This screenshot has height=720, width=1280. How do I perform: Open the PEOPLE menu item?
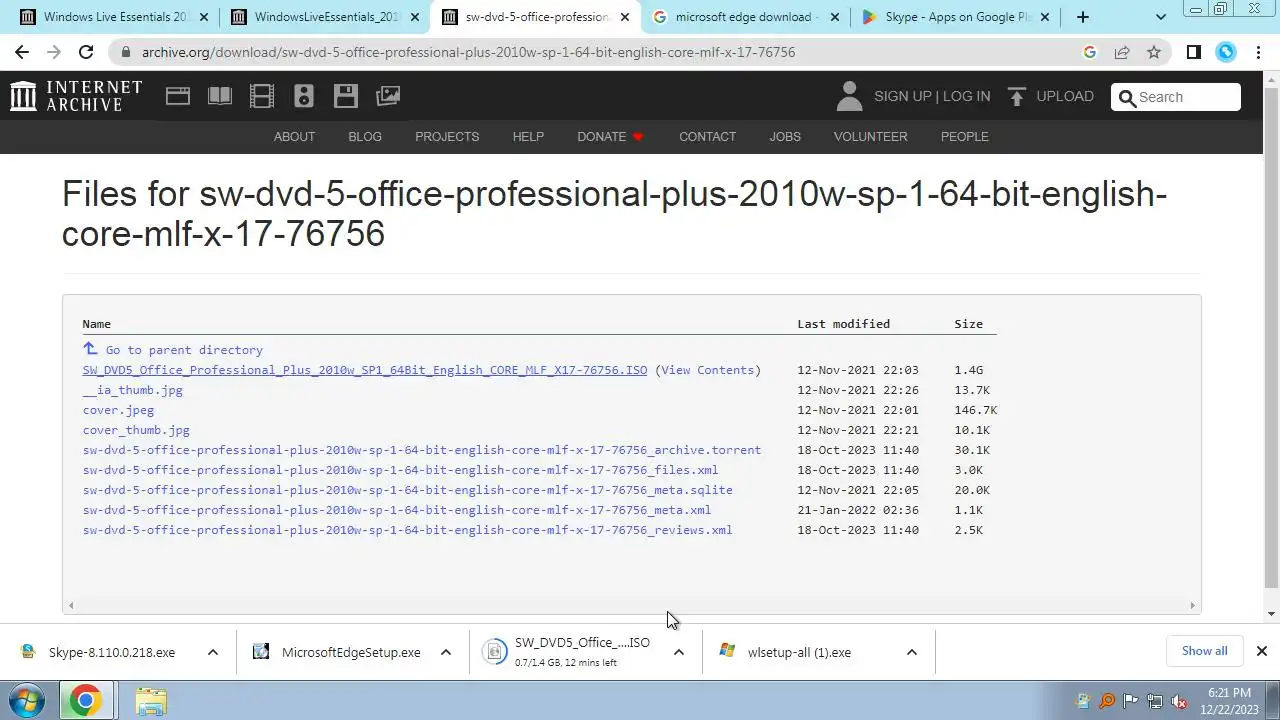(964, 137)
